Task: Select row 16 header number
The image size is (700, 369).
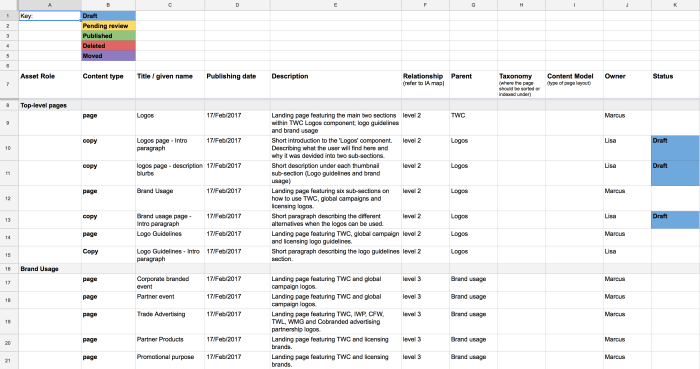Action: click(x=9, y=269)
